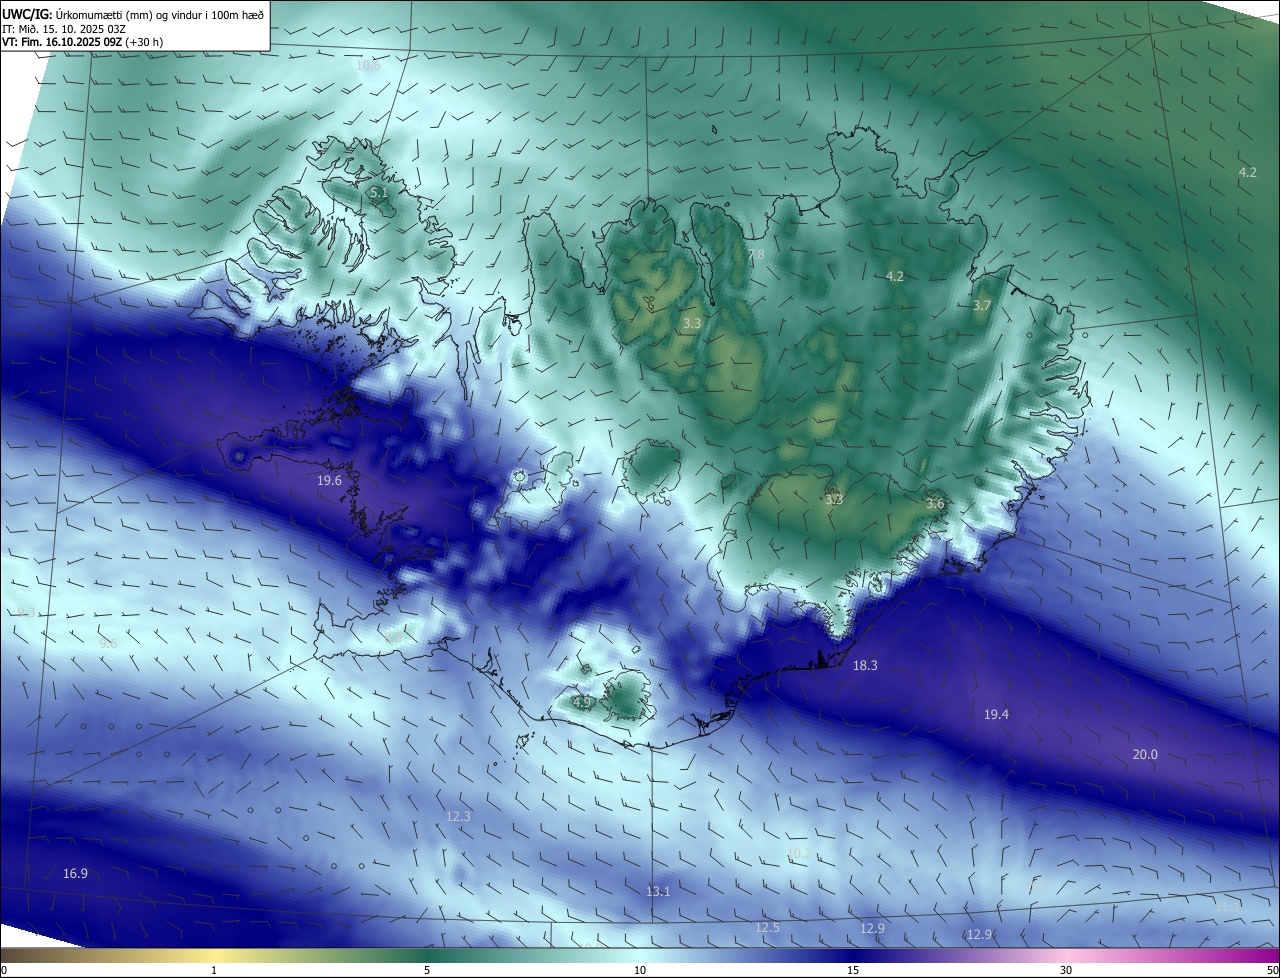
Task: Click the 10 tick on the color scale
Action: pyautogui.click(x=640, y=970)
